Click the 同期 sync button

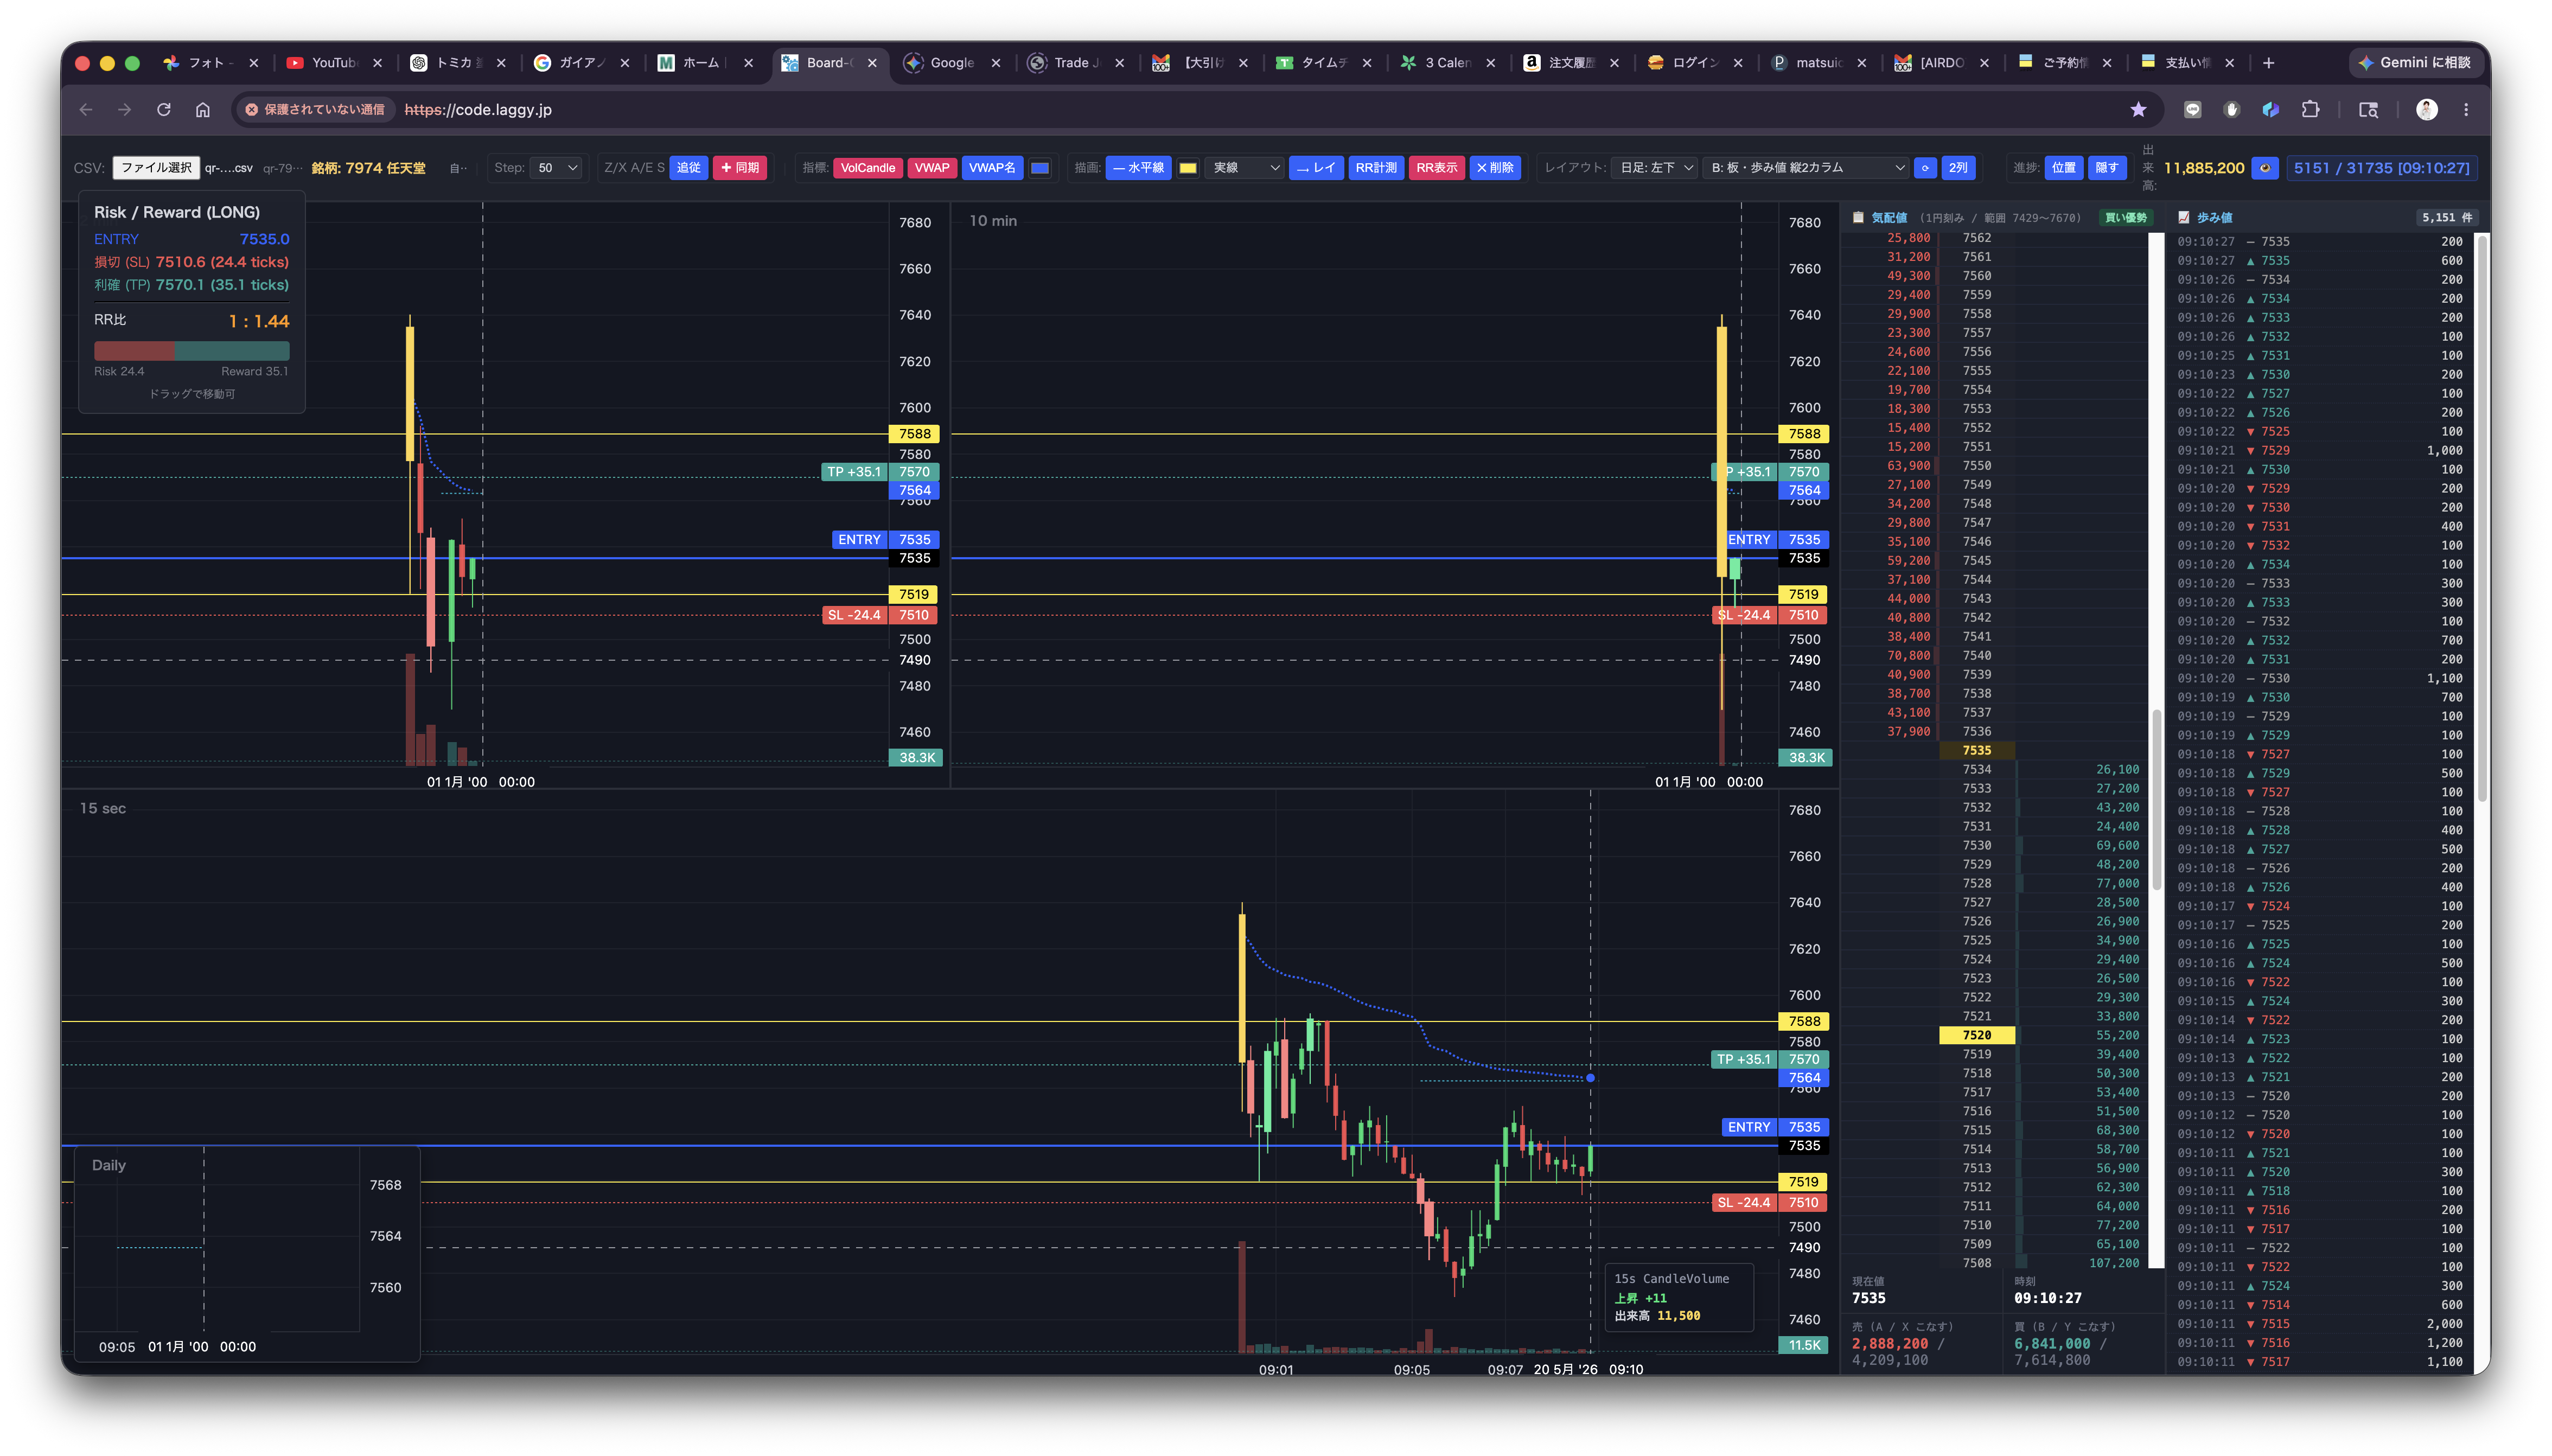click(x=740, y=168)
